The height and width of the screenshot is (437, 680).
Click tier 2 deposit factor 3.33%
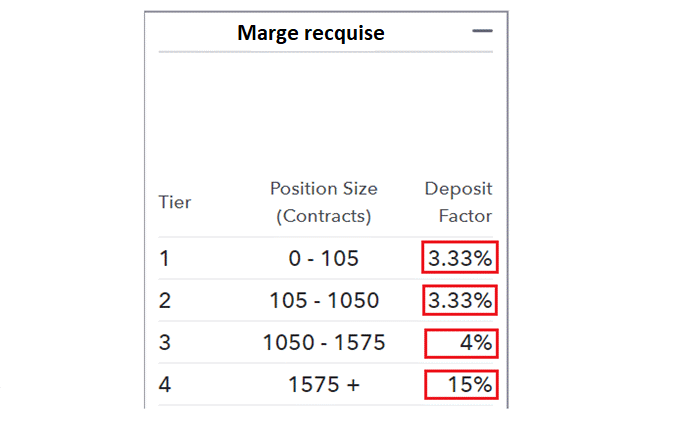[460, 300]
